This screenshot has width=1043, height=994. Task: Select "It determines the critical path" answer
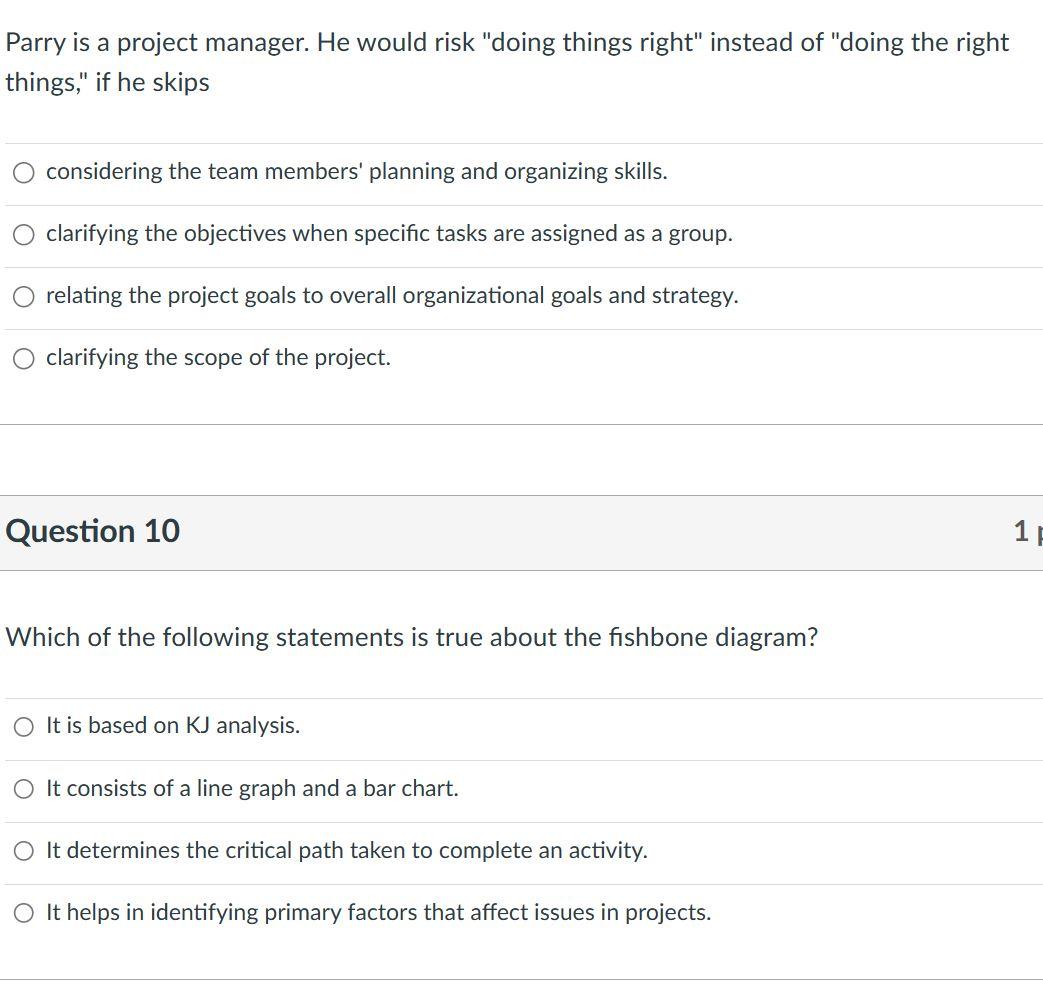point(23,850)
